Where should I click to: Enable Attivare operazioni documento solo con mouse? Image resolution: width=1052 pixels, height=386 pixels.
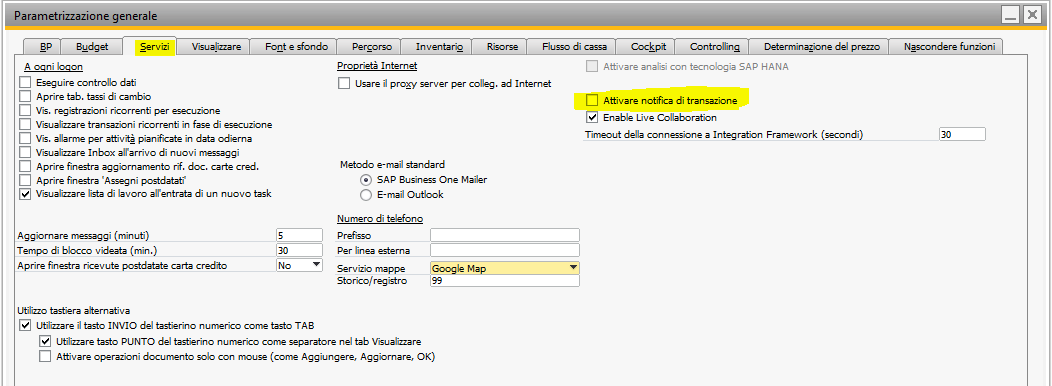click(x=45, y=356)
